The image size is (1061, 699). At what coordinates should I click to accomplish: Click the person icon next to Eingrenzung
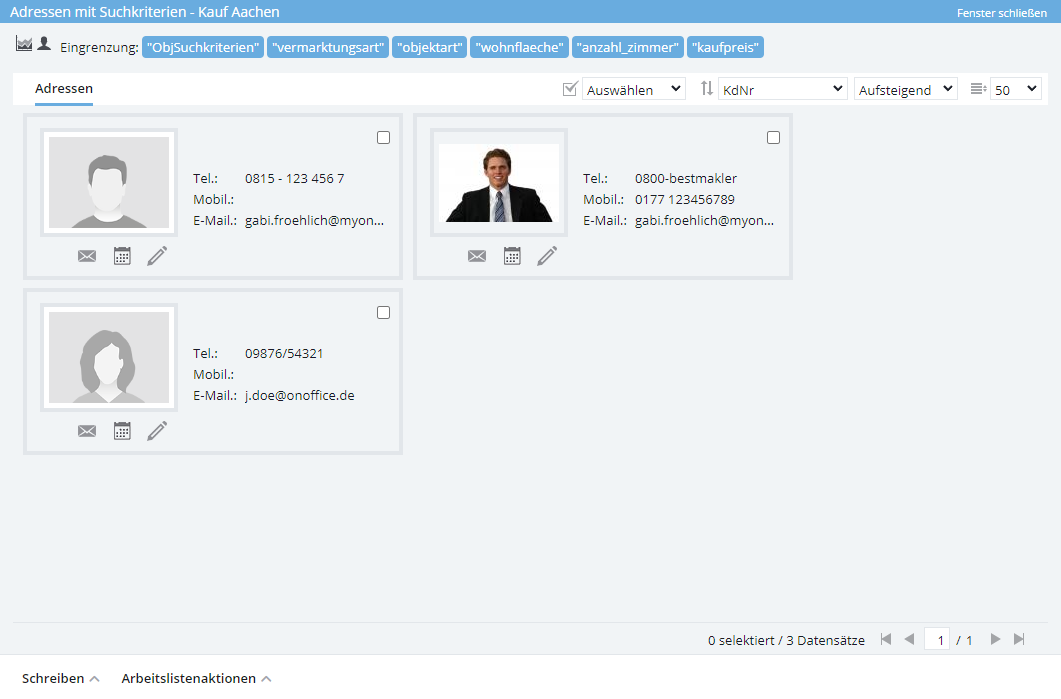click(x=44, y=43)
